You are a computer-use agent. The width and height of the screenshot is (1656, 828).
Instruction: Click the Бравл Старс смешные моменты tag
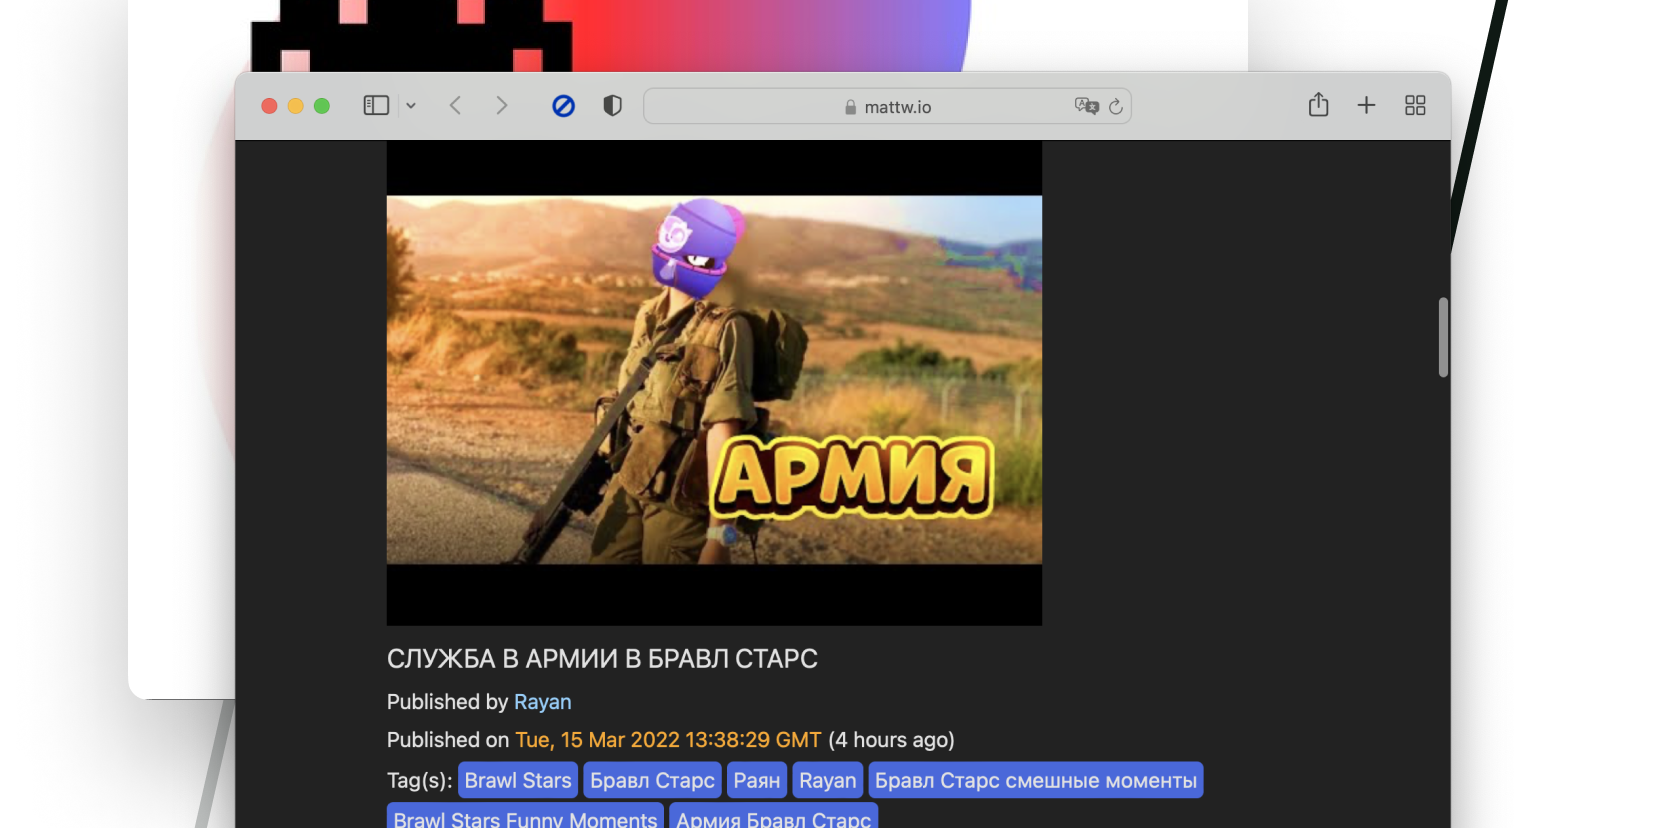tap(1036, 780)
